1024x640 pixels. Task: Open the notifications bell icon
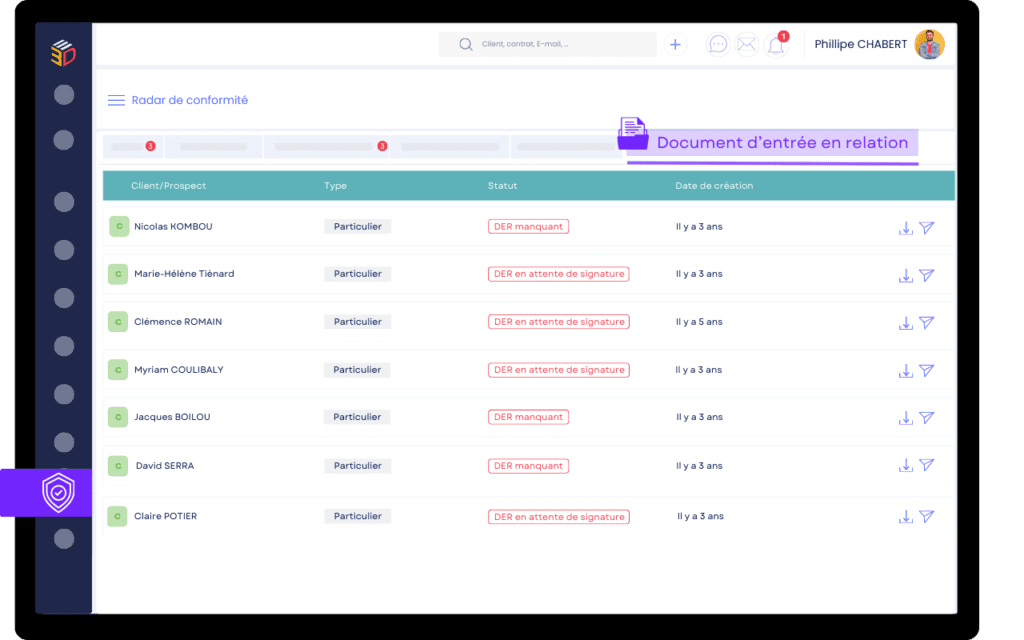[x=776, y=45]
